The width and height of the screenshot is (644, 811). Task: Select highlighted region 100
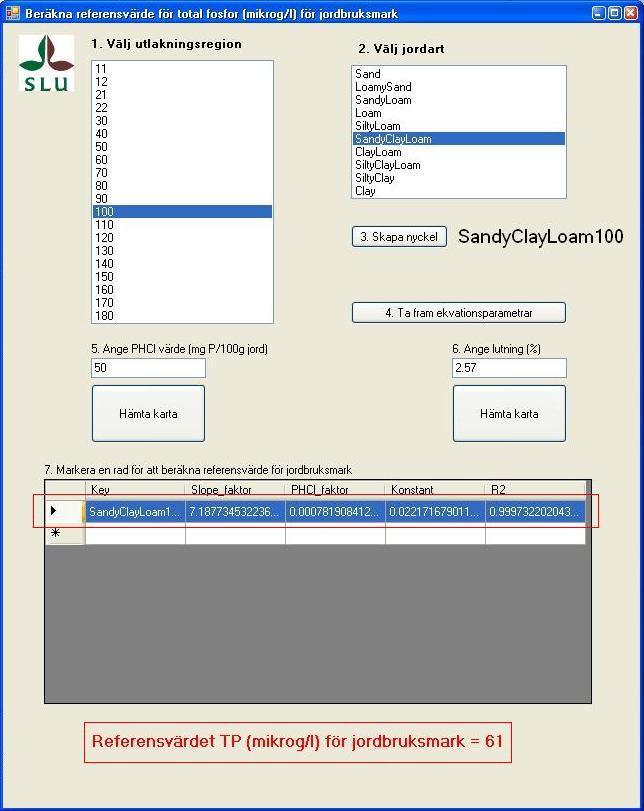182,212
